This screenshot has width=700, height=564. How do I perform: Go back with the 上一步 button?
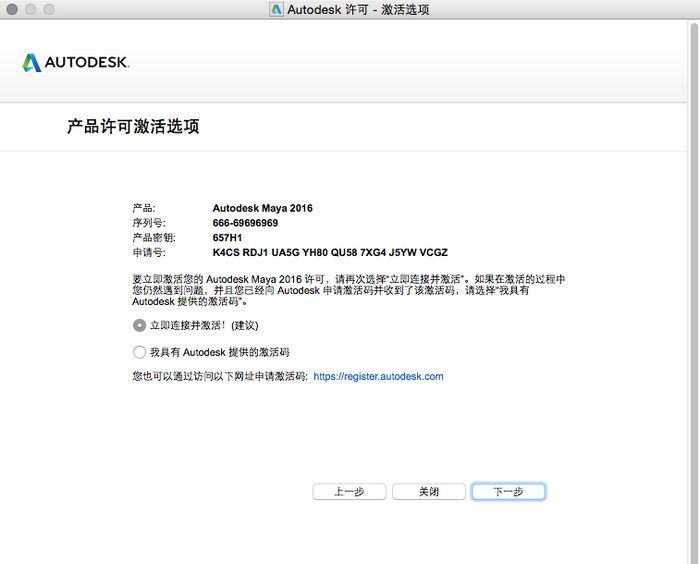[x=349, y=492]
